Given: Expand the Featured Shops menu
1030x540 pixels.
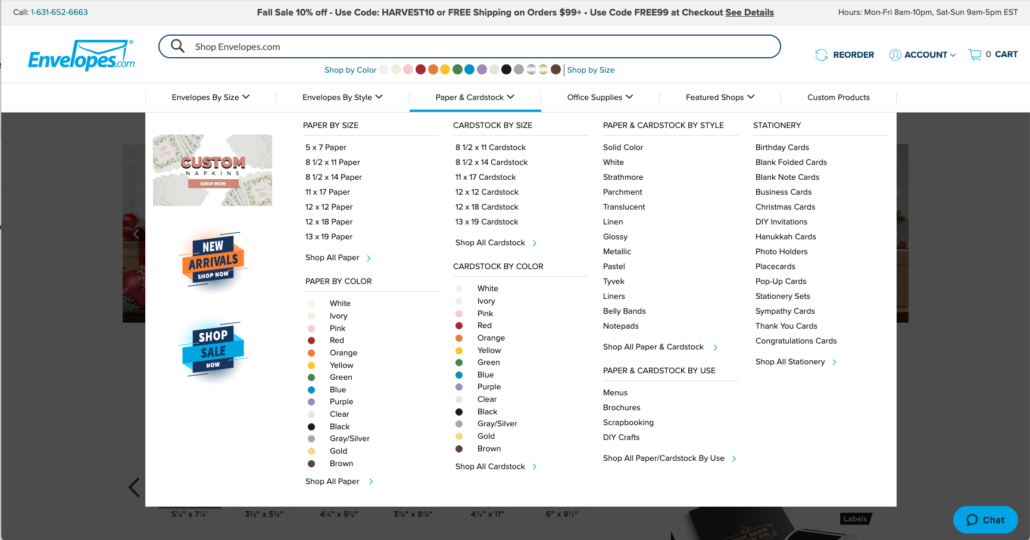Looking at the screenshot, I should click(x=720, y=97).
